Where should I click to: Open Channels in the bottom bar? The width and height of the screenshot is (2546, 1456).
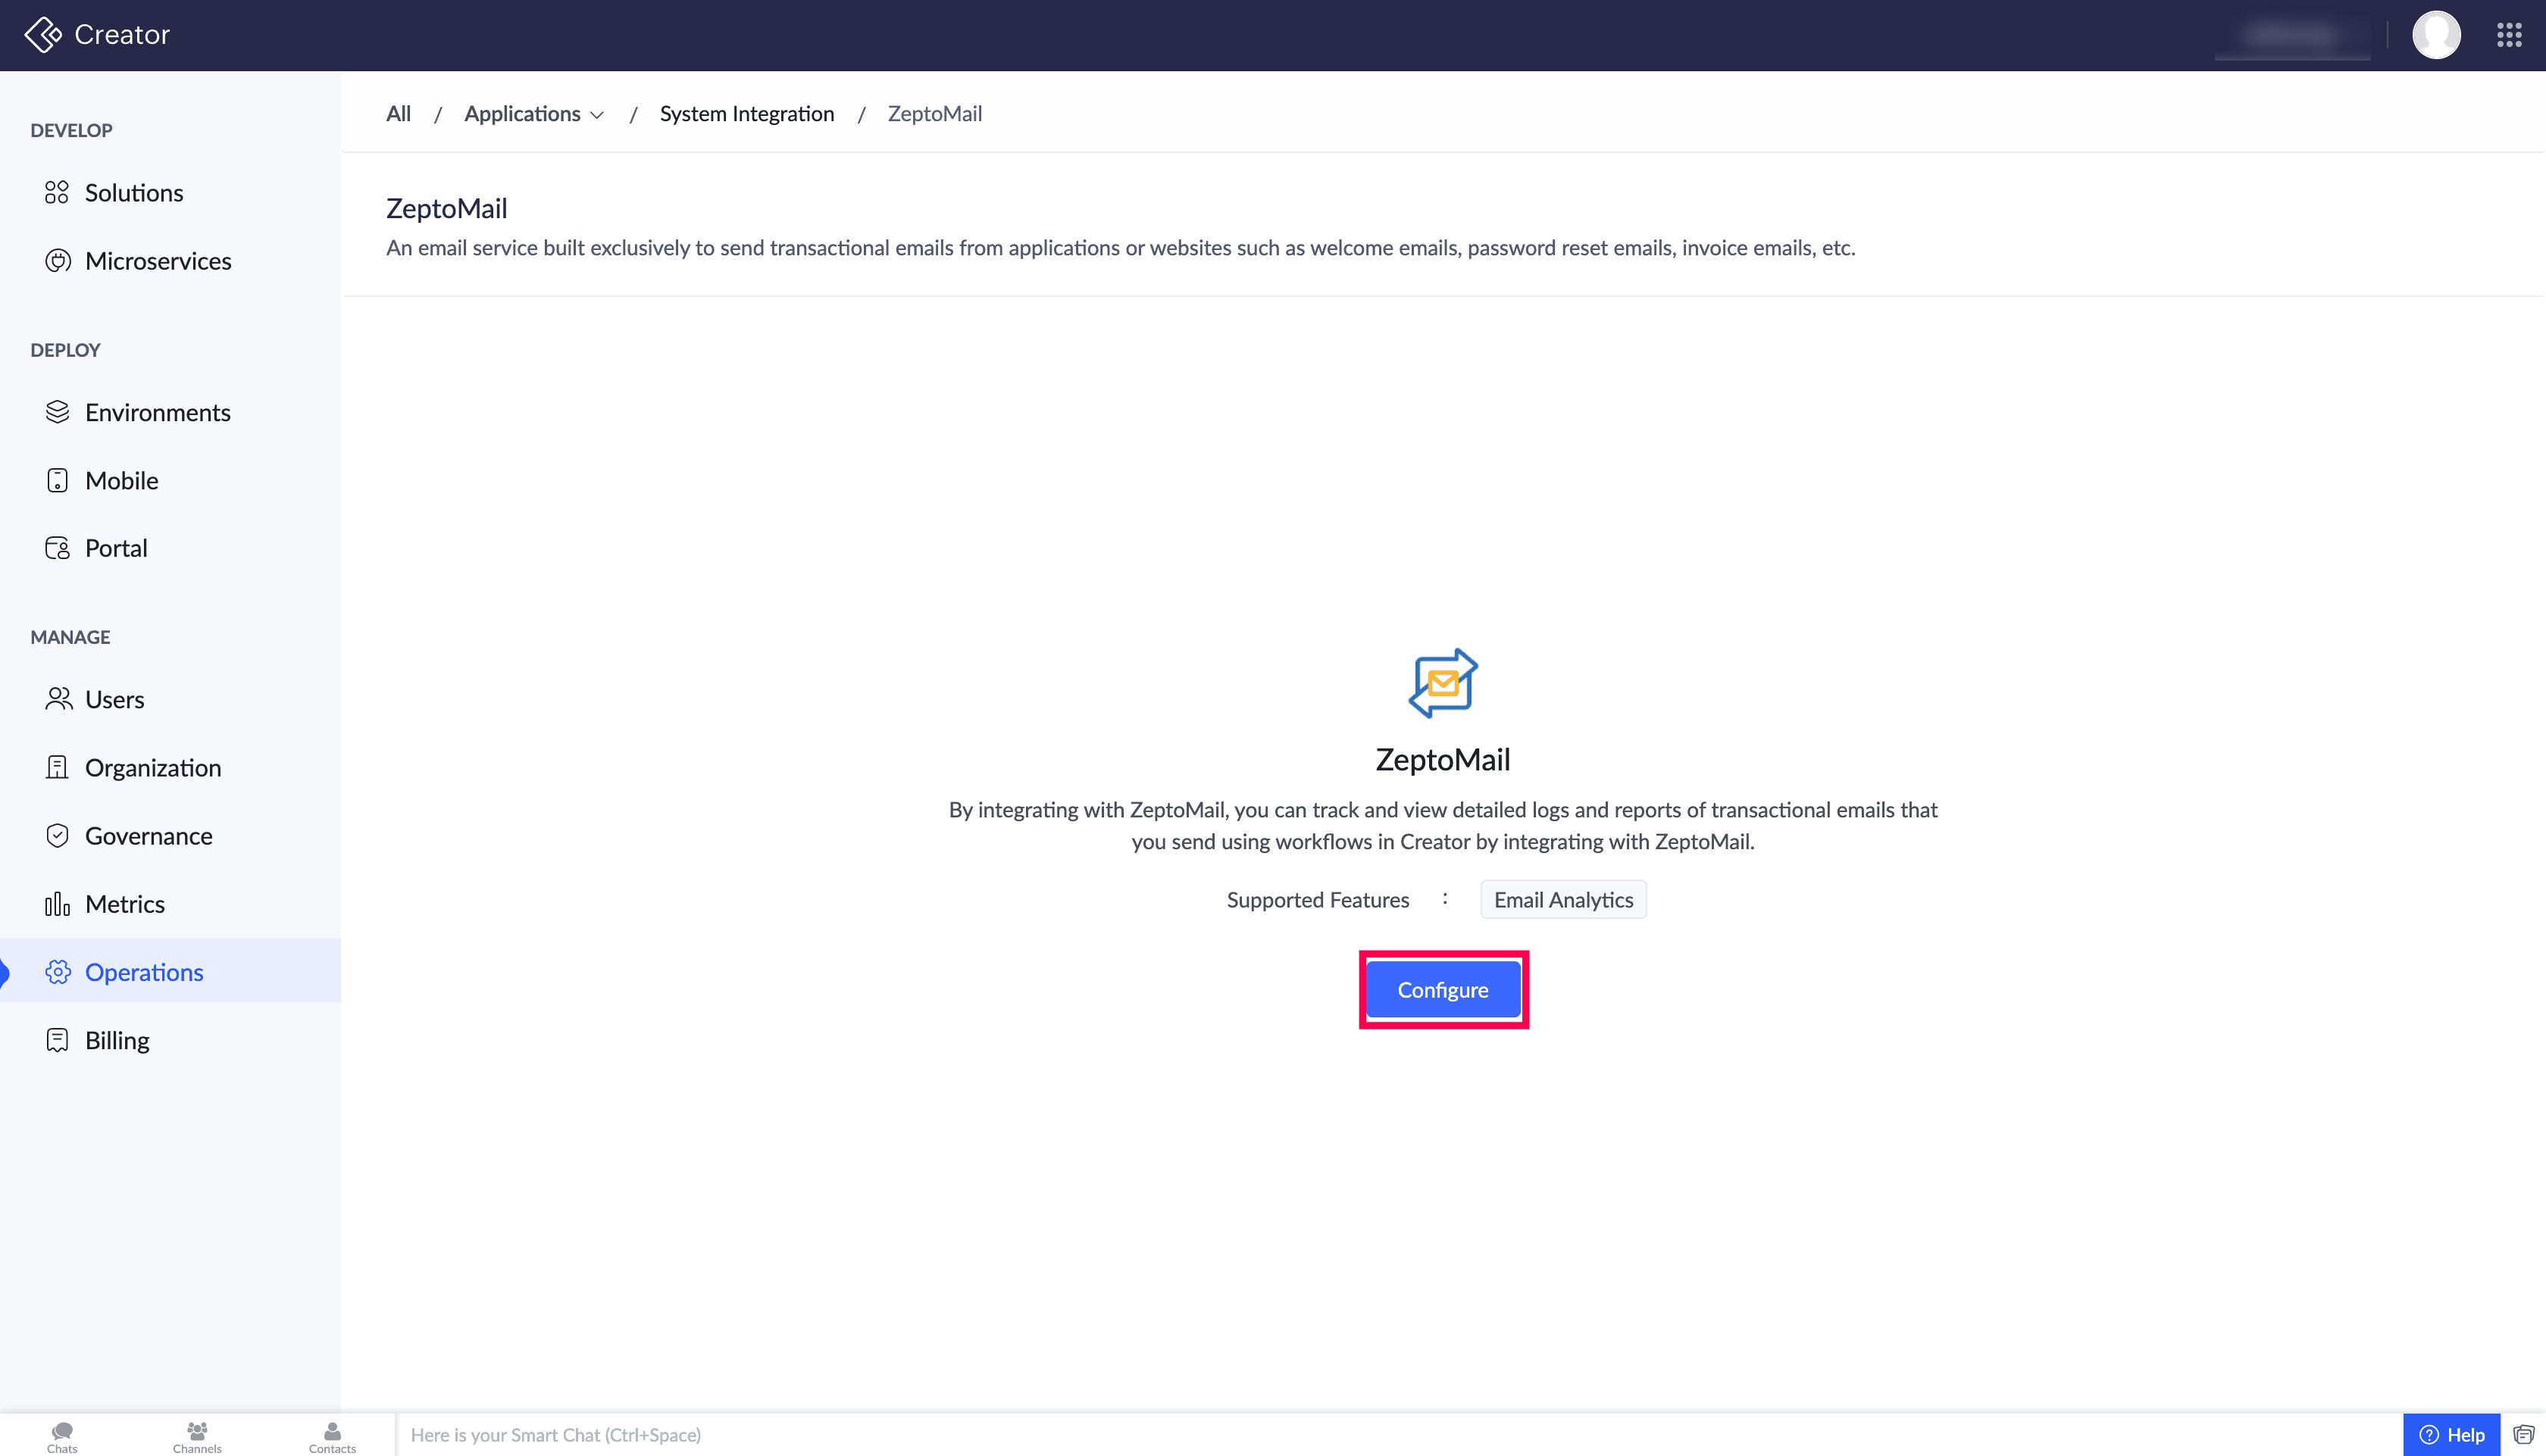pos(197,1436)
